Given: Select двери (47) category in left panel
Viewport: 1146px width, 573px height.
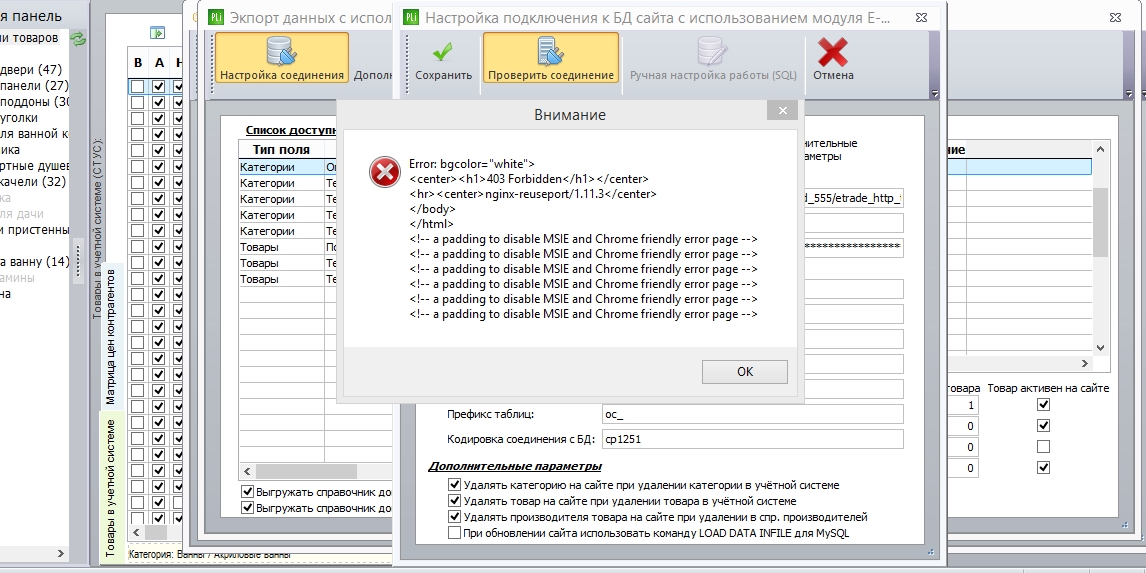Looking at the screenshot, I should tap(31, 69).
